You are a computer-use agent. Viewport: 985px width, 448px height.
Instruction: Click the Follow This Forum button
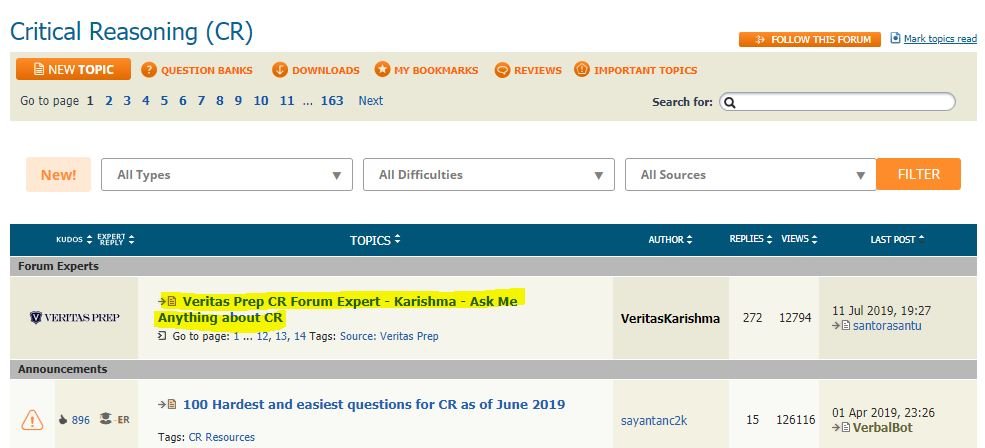coord(810,39)
